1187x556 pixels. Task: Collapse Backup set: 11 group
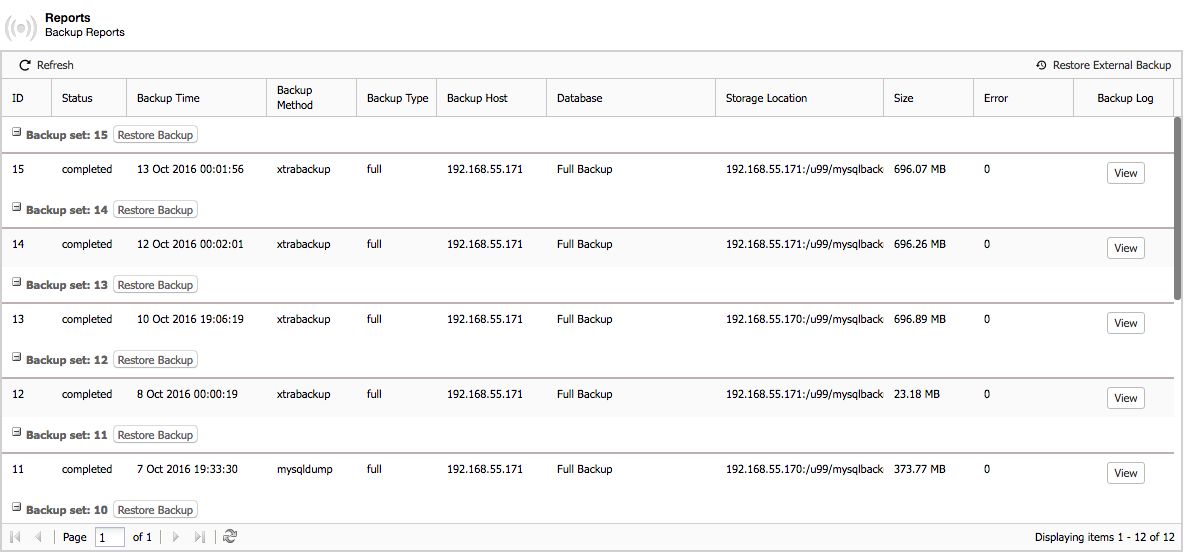17,431
